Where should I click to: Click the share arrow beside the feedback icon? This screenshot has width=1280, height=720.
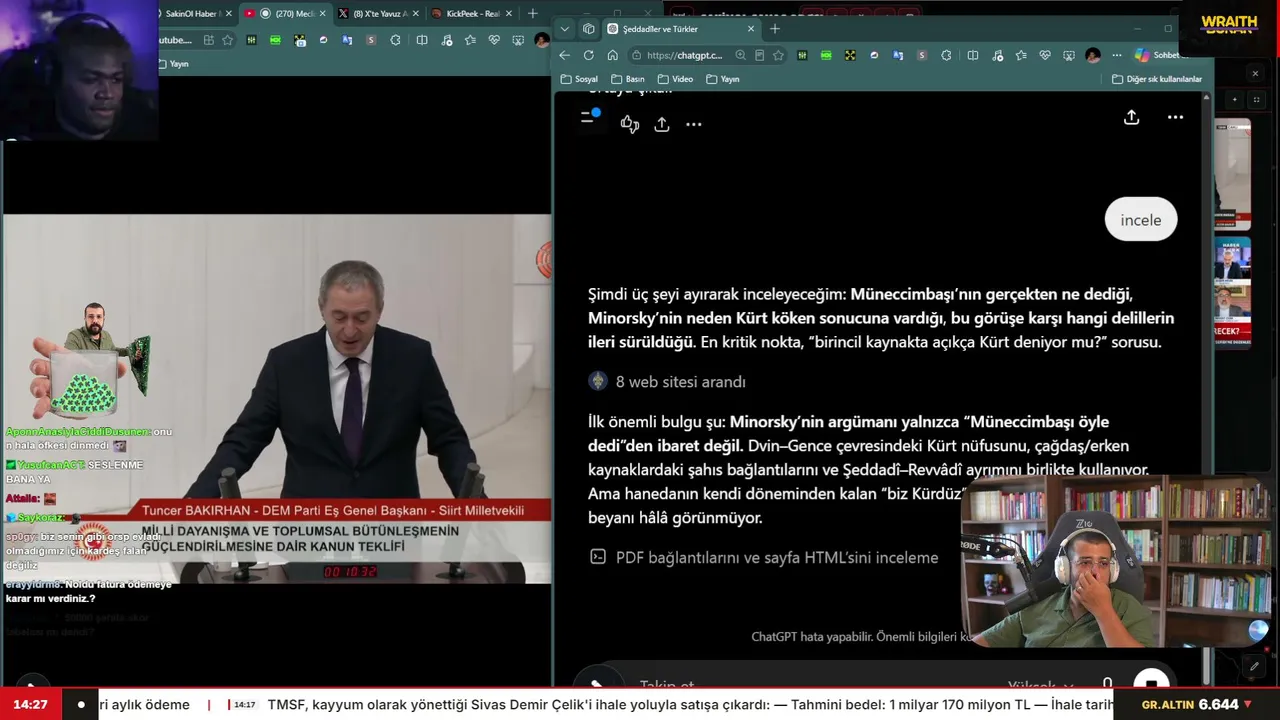[662, 124]
